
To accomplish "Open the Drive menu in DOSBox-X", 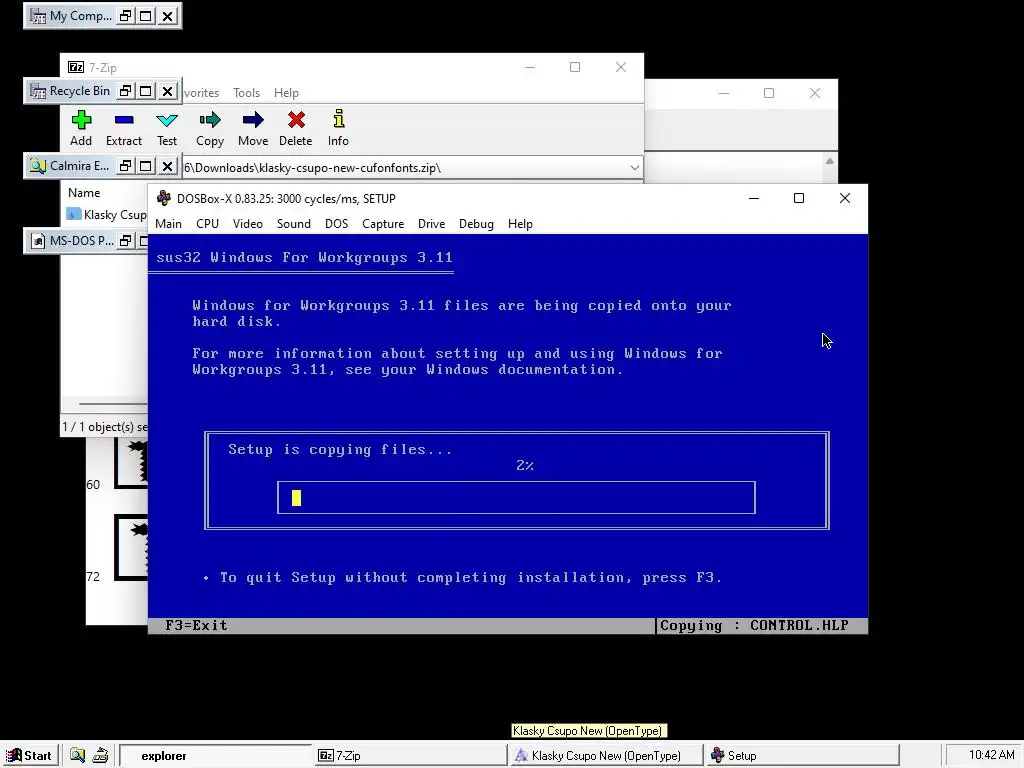I will 432,223.
